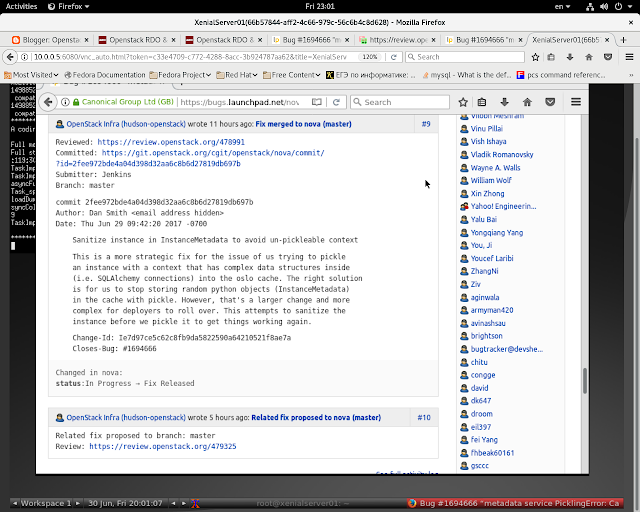
Task: Open inner browser hamburger menu
Action: pyautogui.click(x=576, y=102)
